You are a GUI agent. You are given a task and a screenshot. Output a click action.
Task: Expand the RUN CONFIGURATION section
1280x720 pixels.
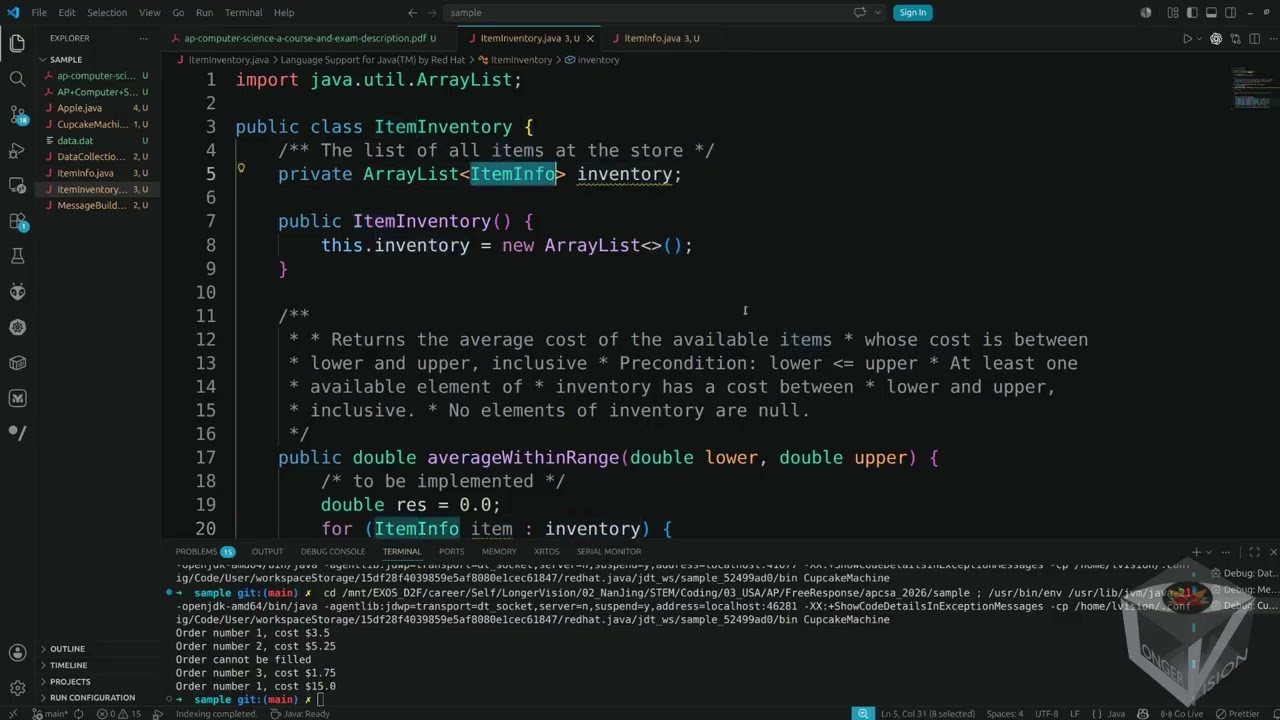(x=92, y=698)
